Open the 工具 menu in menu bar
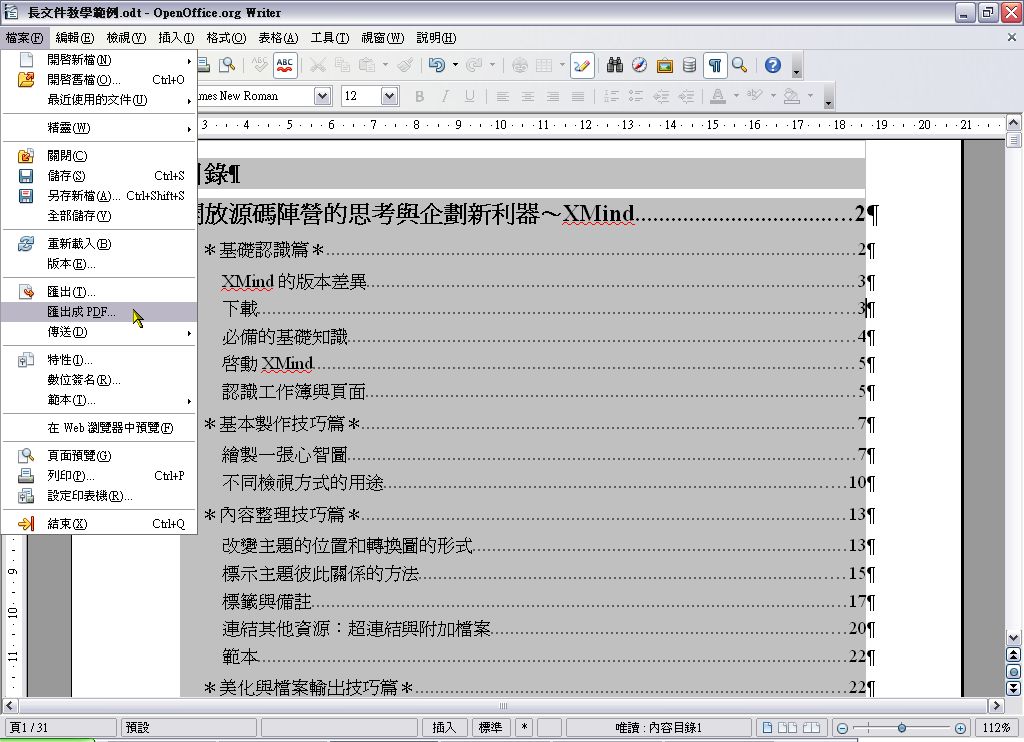Screen dimensions: 1024x742 [x=330, y=38]
